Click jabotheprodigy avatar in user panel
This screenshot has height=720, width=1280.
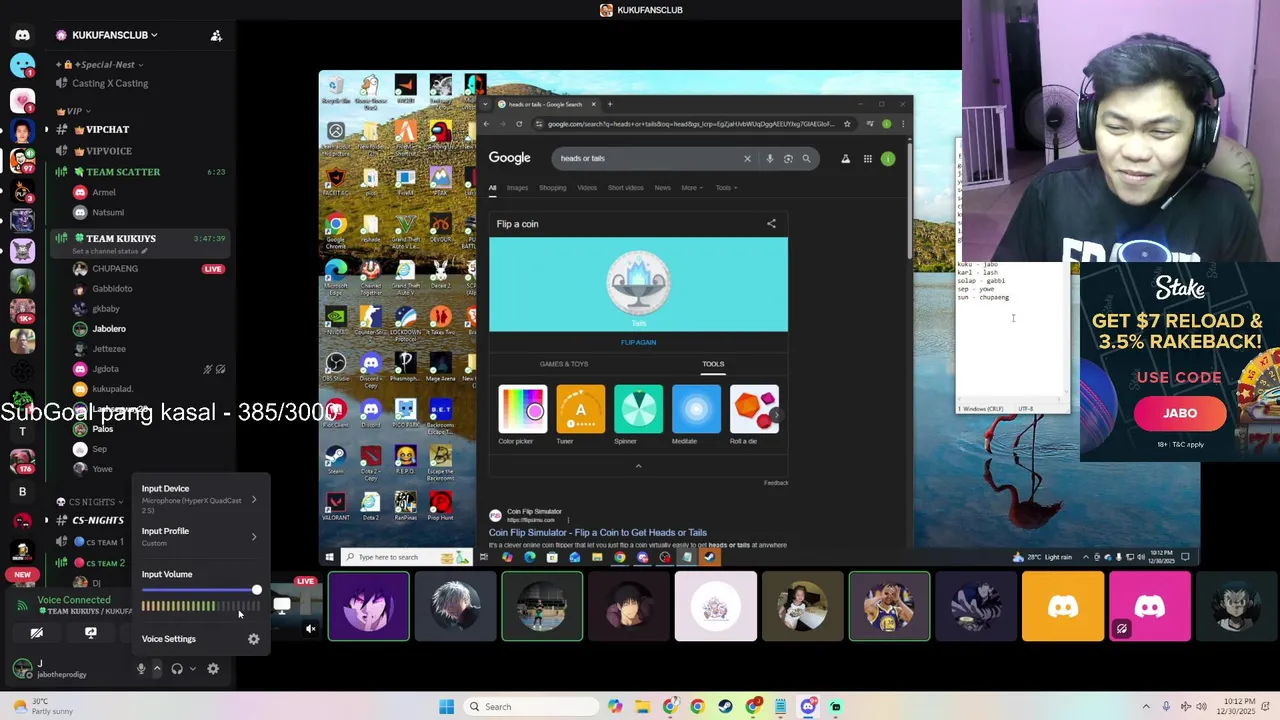(22, 668)
